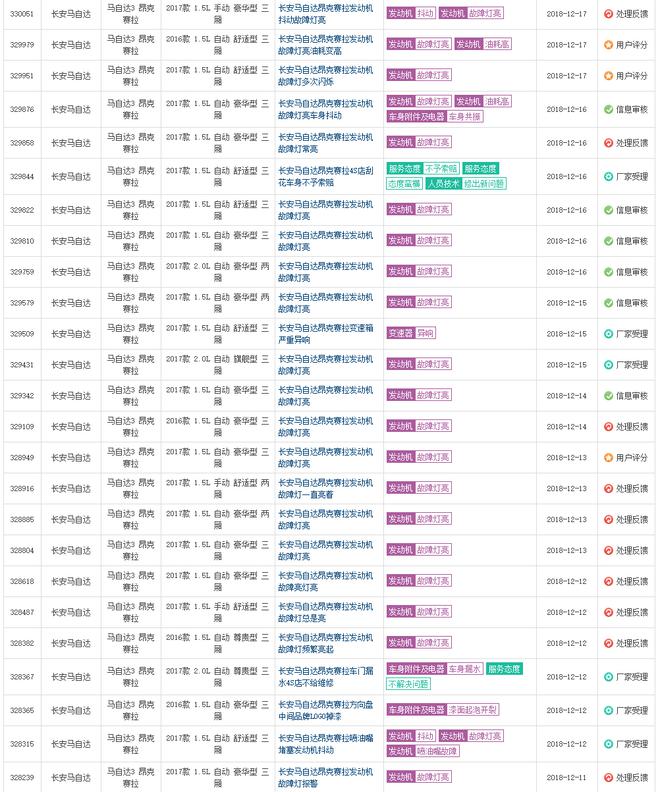Click the green status icon for complaint 329759
The width and height of the screenshot is (660, 792).
(608, 272)
